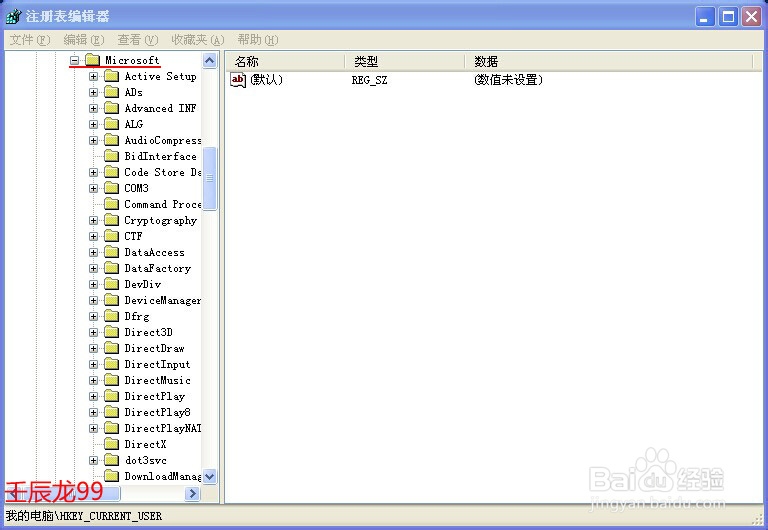Click the Dfrg folder icon

click(112, 316)
